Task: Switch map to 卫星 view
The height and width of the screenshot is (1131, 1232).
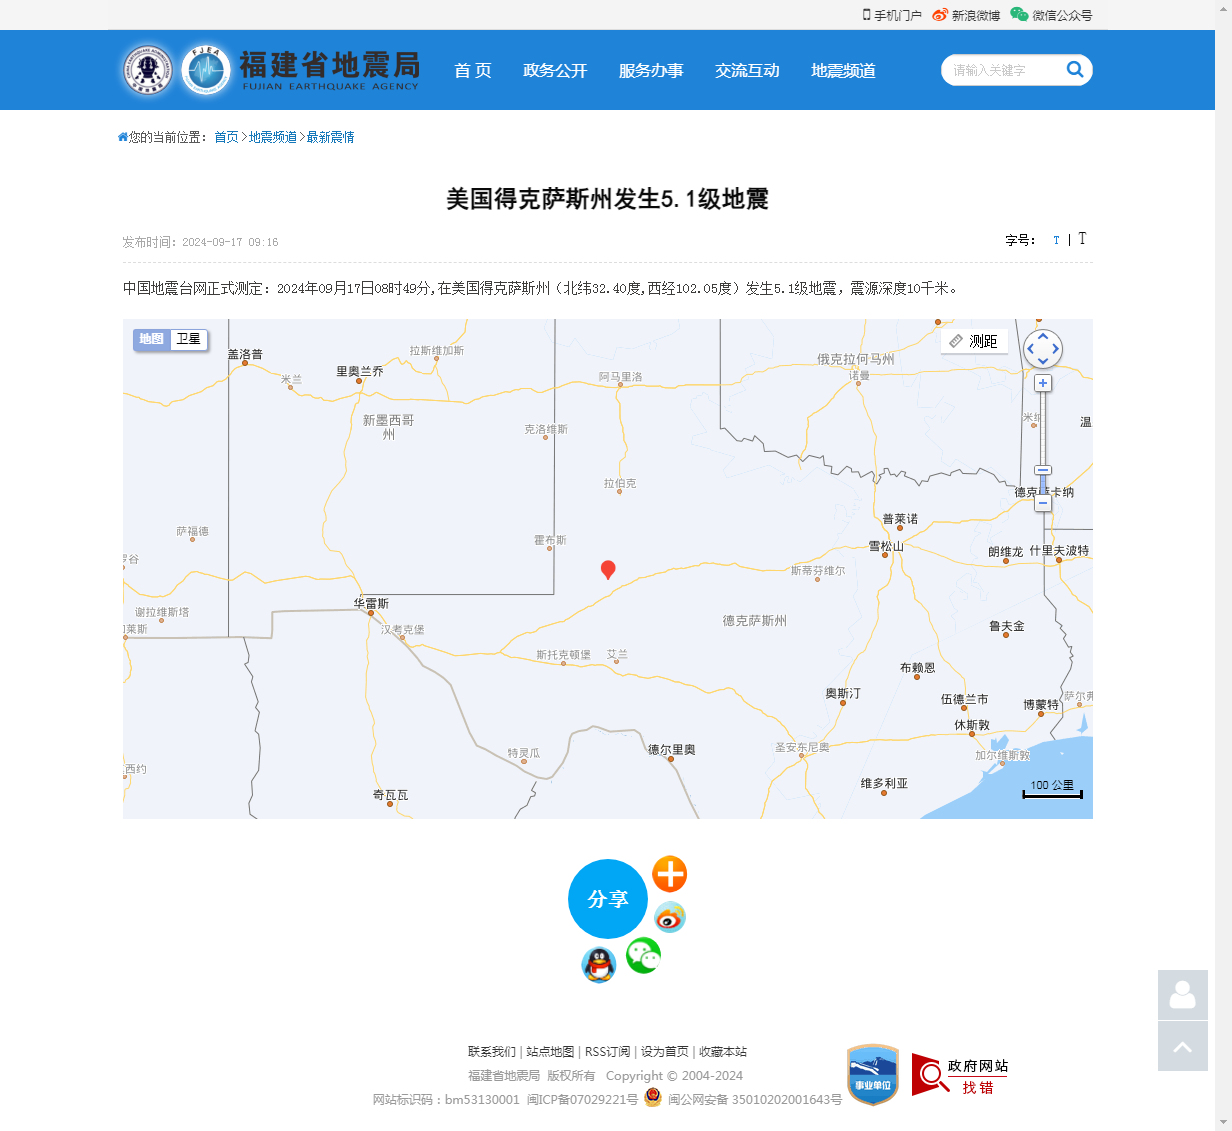Action: pos(189,339)
